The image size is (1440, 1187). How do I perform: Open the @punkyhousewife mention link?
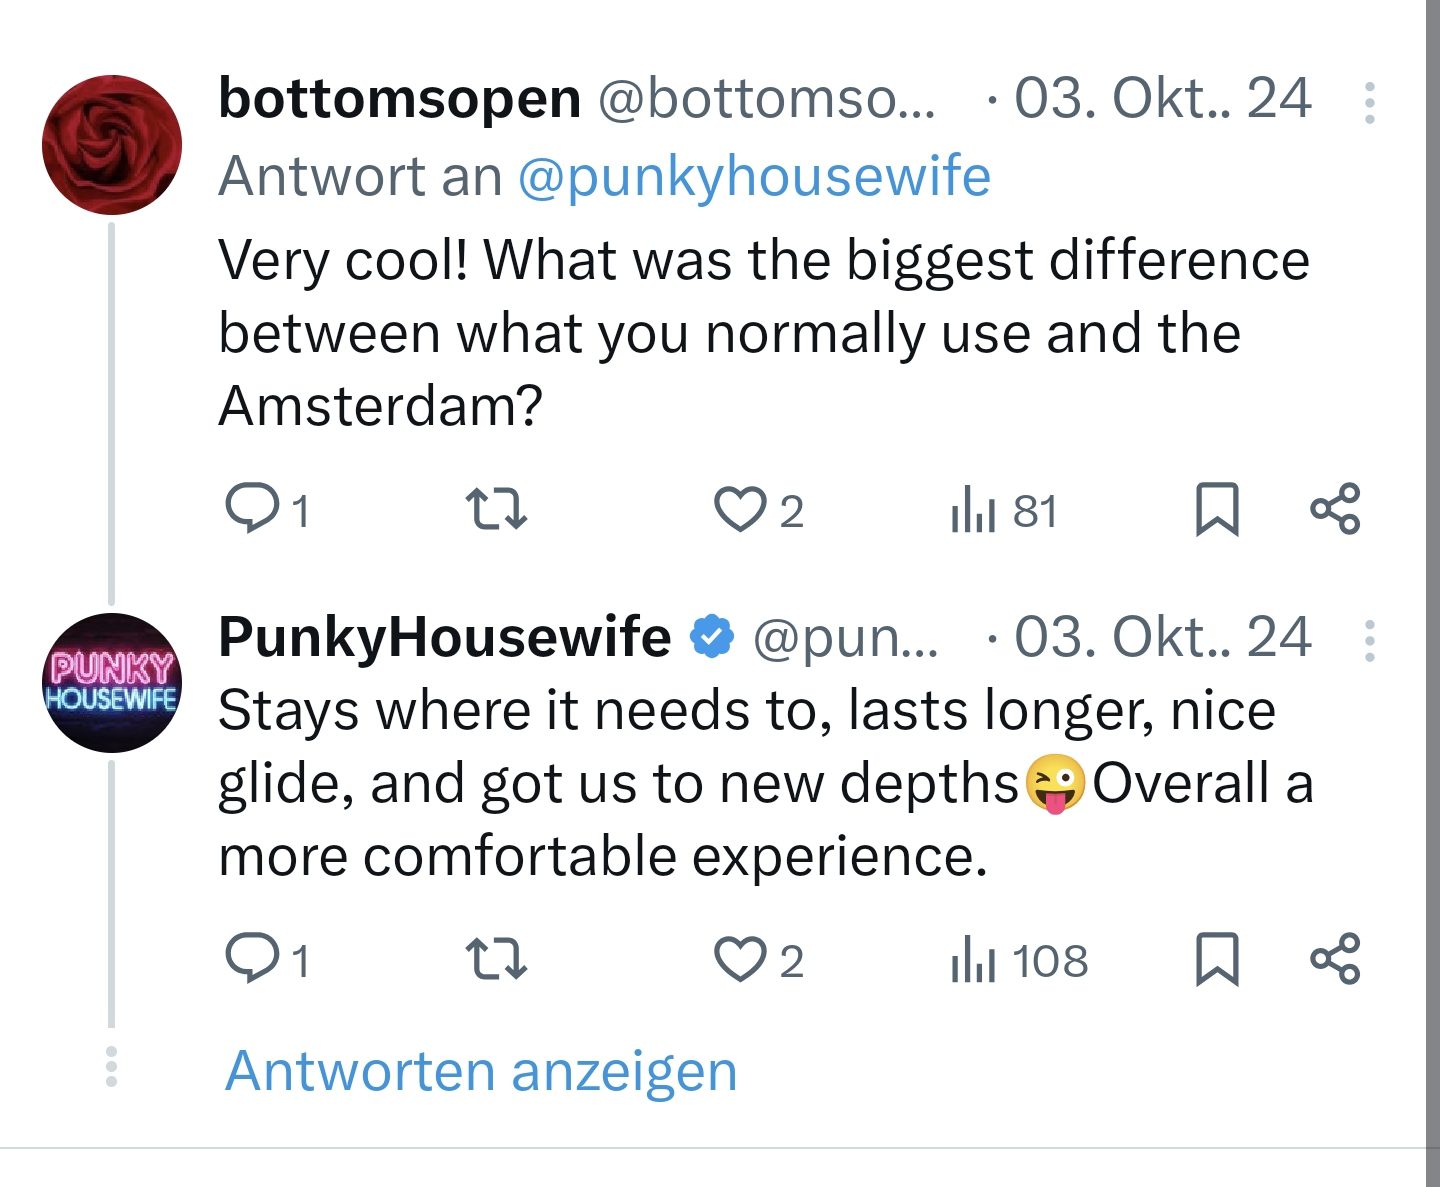[754, 177]
